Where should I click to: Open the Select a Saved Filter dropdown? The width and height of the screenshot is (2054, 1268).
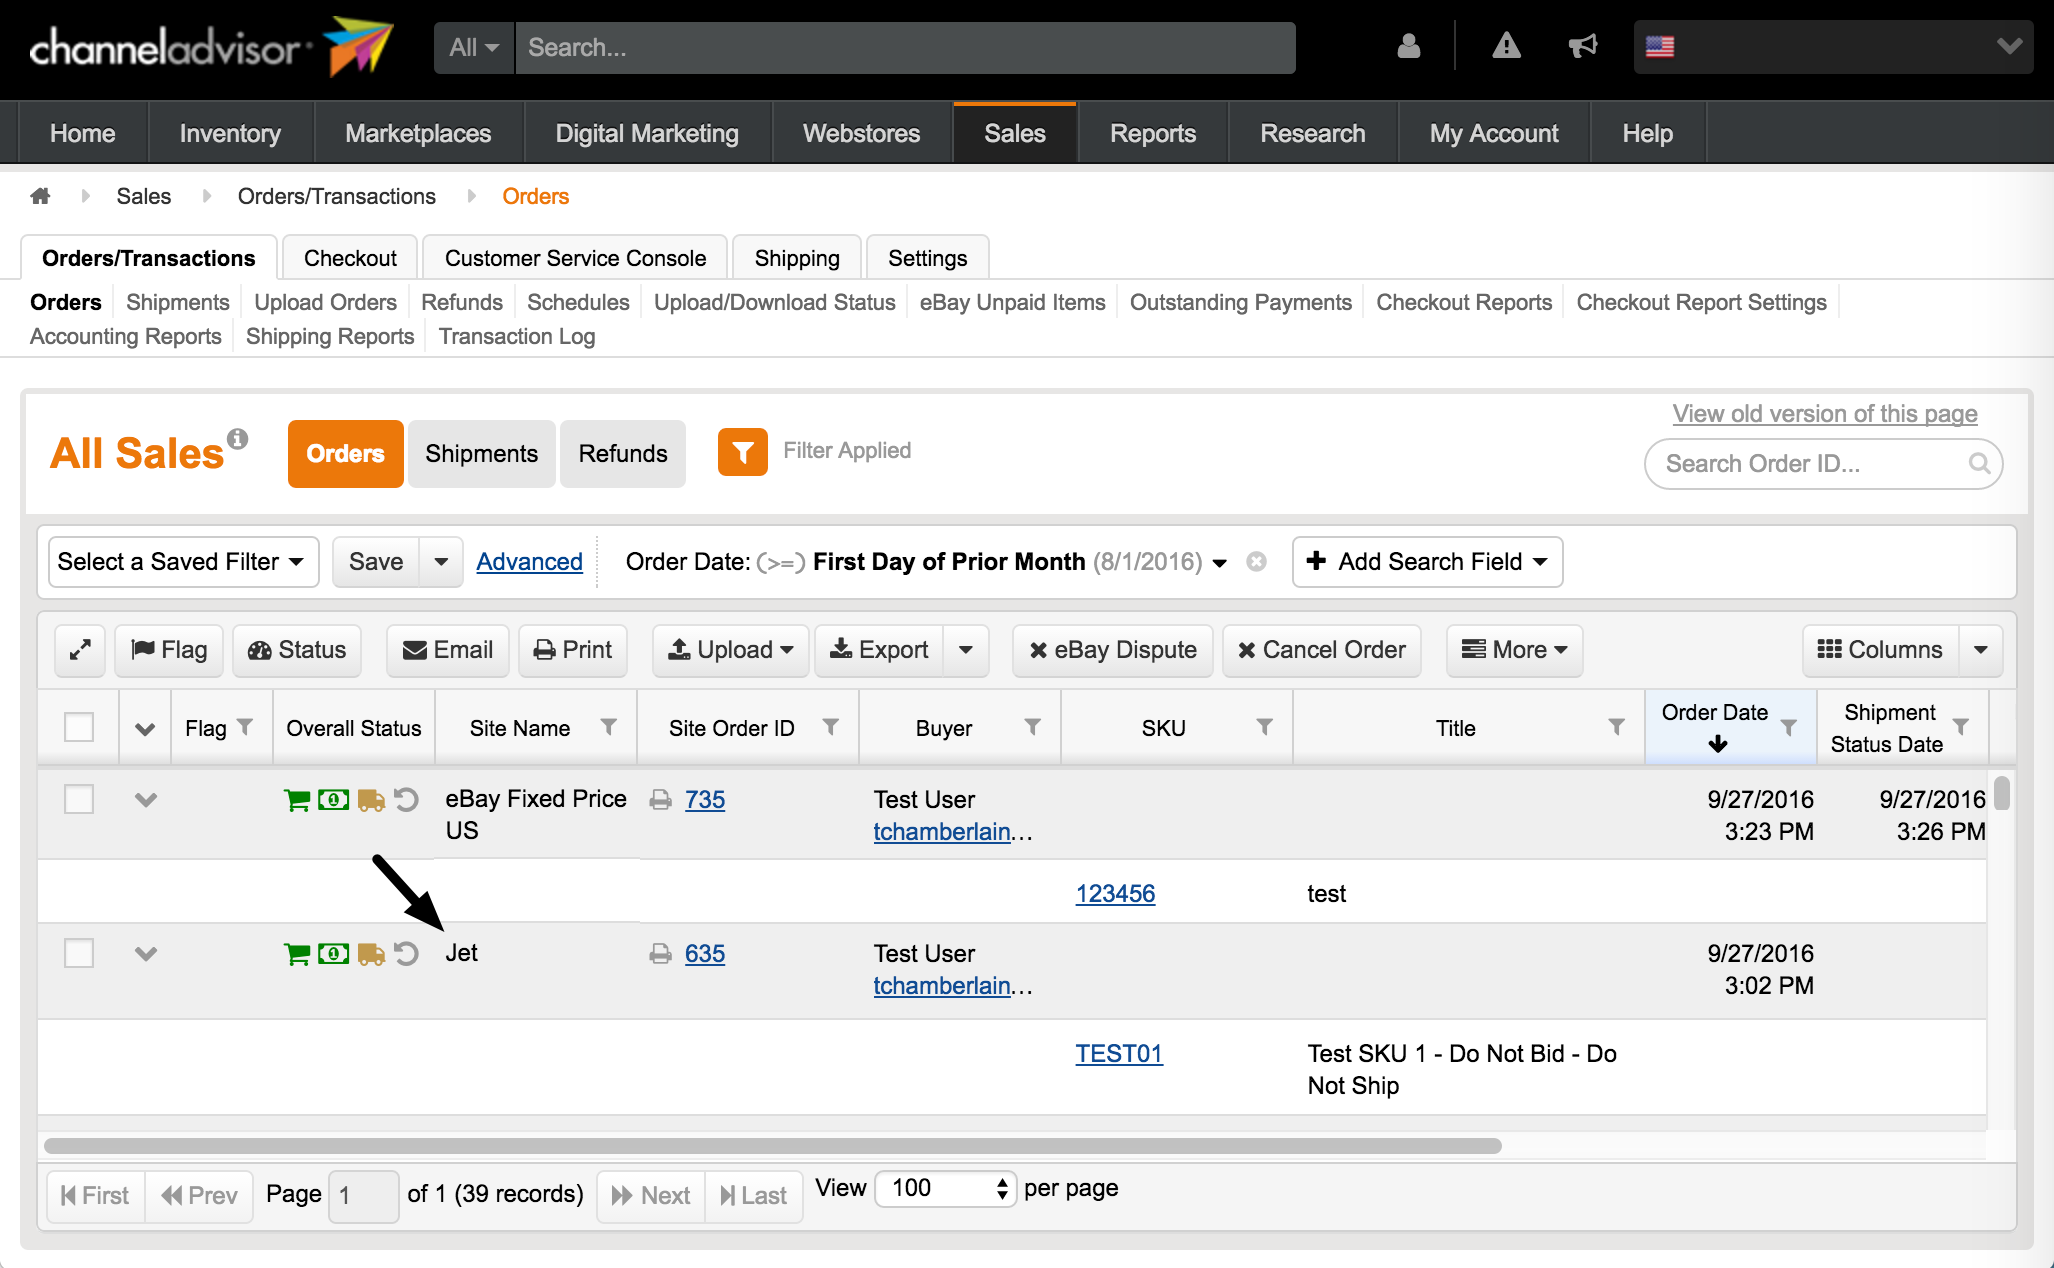[183, 562]
